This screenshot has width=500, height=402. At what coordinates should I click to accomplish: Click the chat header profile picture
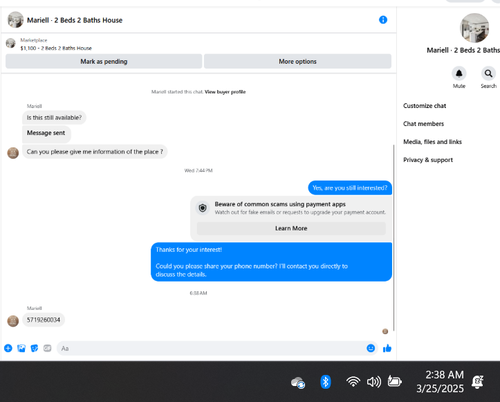coord(15,20)
